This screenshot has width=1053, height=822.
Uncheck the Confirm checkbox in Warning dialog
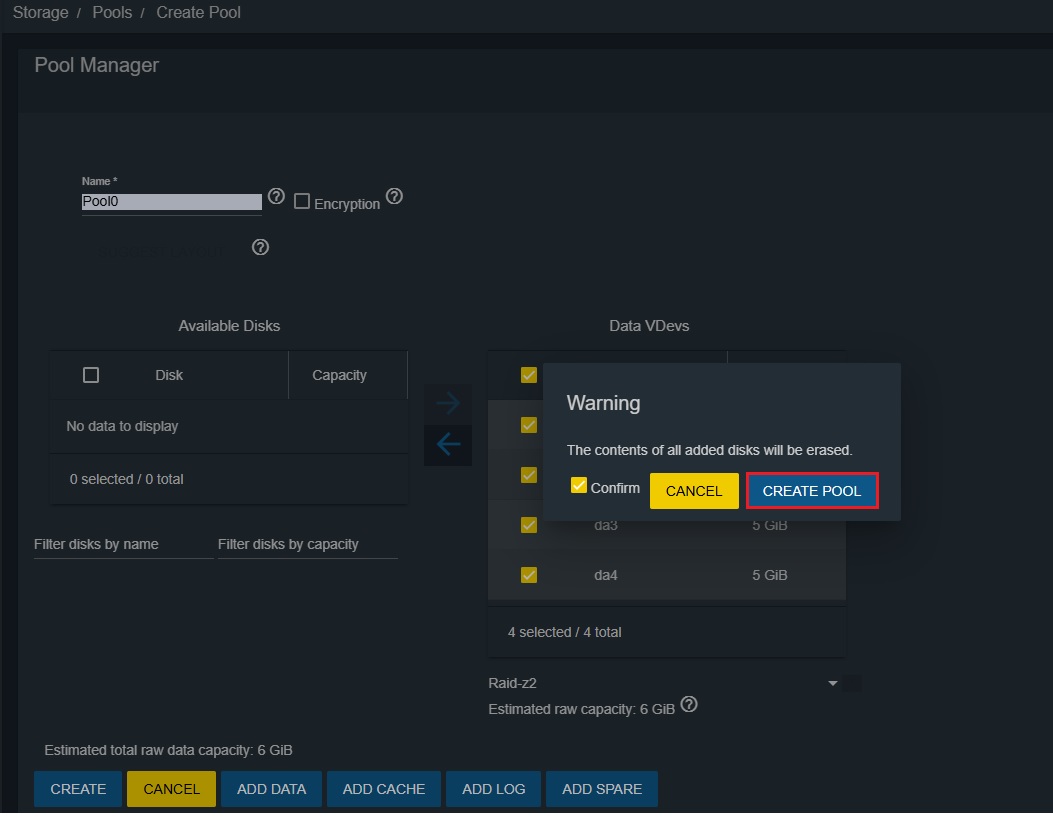click(578, 486)
